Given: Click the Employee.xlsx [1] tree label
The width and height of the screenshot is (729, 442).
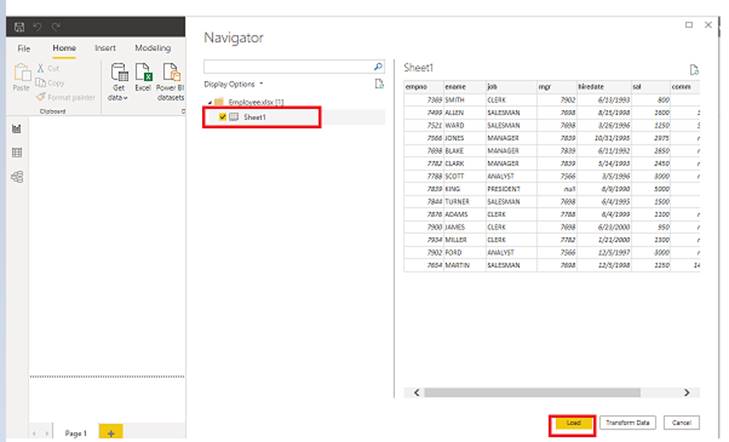Looking at the screenshot, I should (256, 102).
